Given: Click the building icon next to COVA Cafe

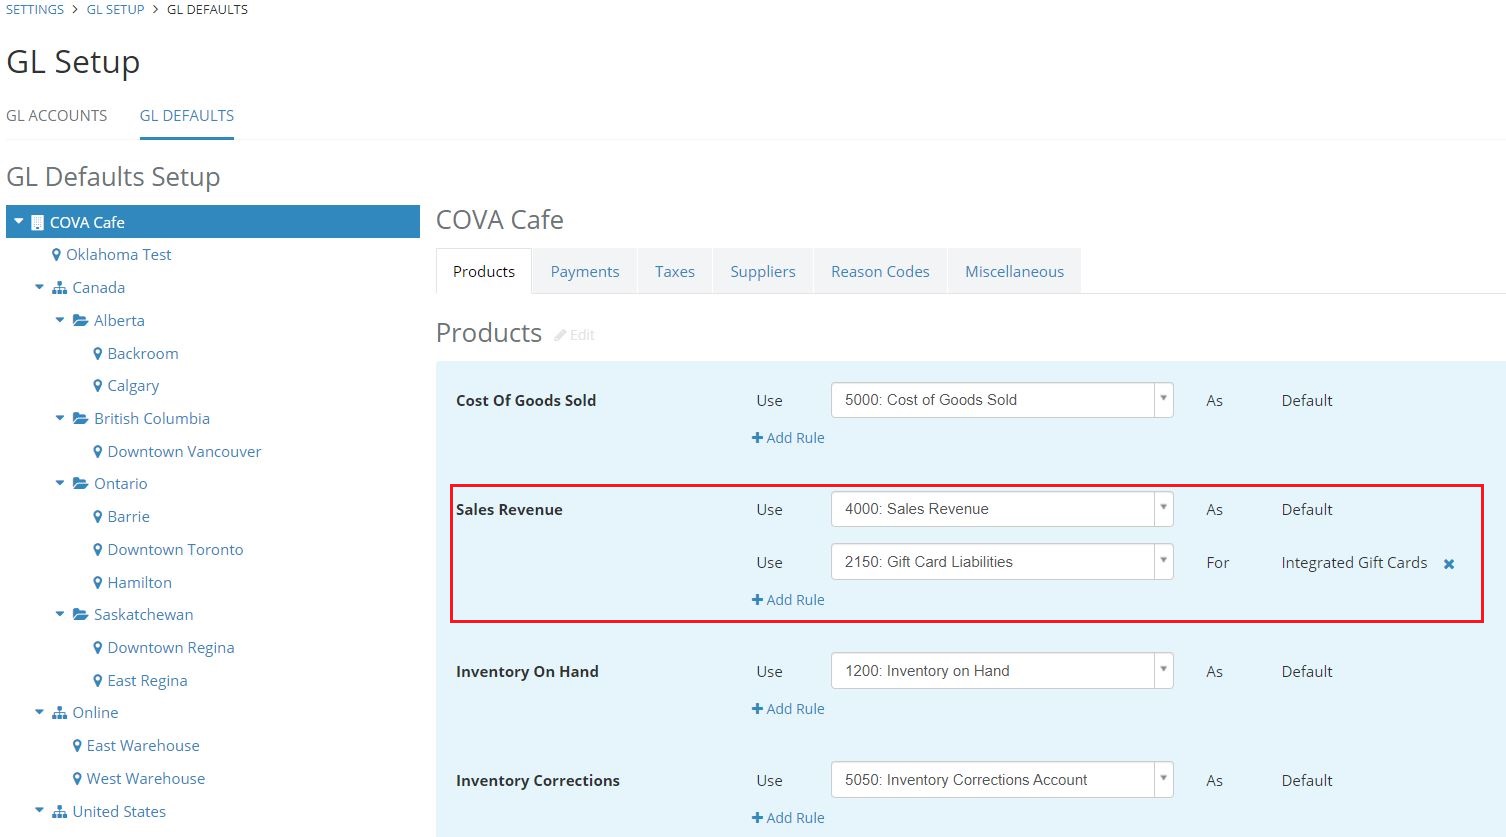Looking at the screenshot, I should tap(37, 221).
